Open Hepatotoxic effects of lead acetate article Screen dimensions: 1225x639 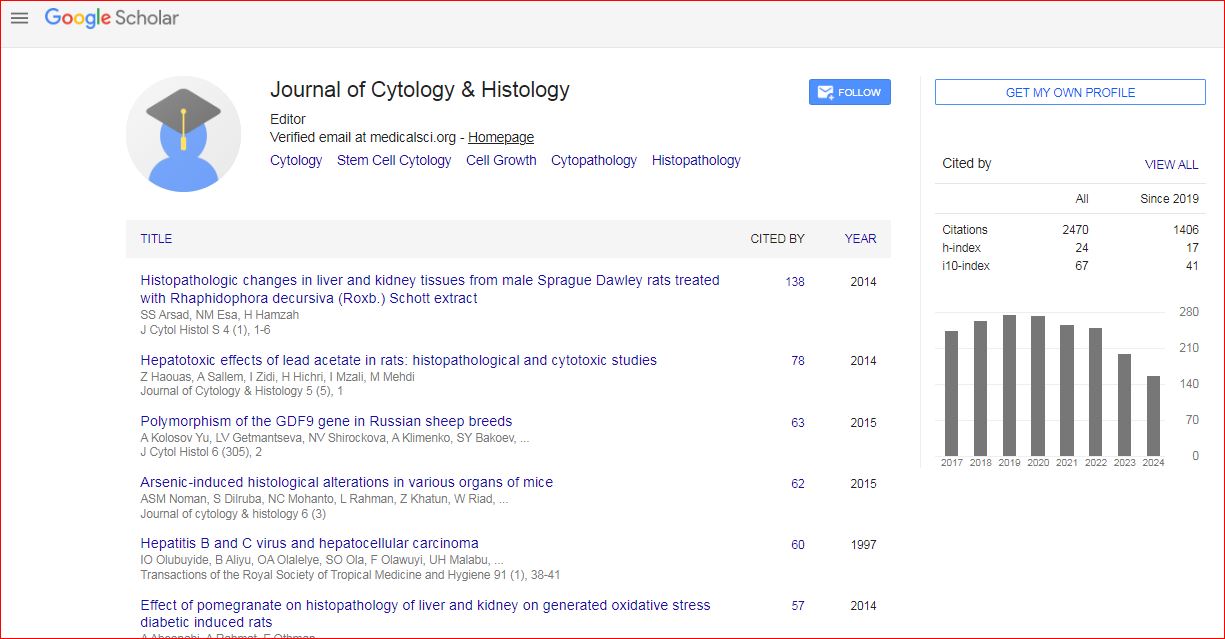(398, 360)
